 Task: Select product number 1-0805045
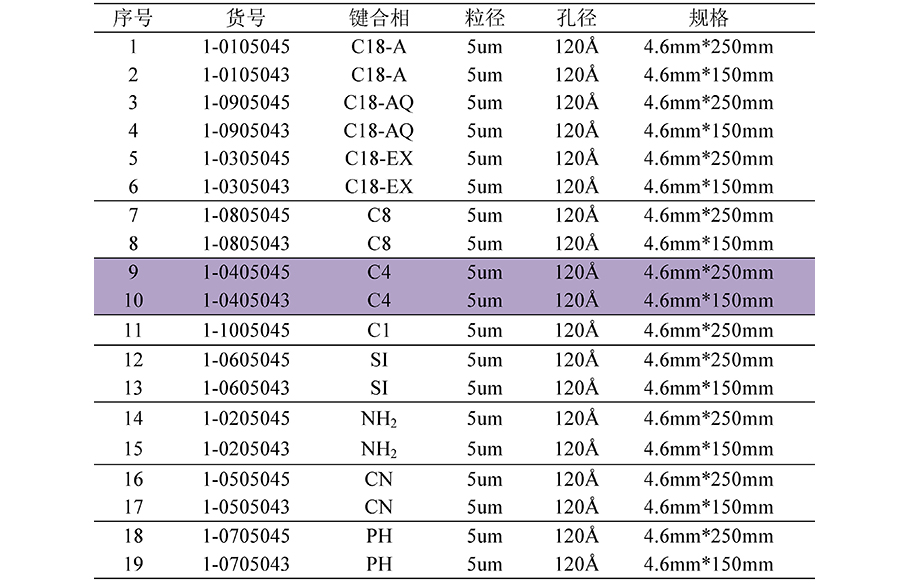(246, 215)
